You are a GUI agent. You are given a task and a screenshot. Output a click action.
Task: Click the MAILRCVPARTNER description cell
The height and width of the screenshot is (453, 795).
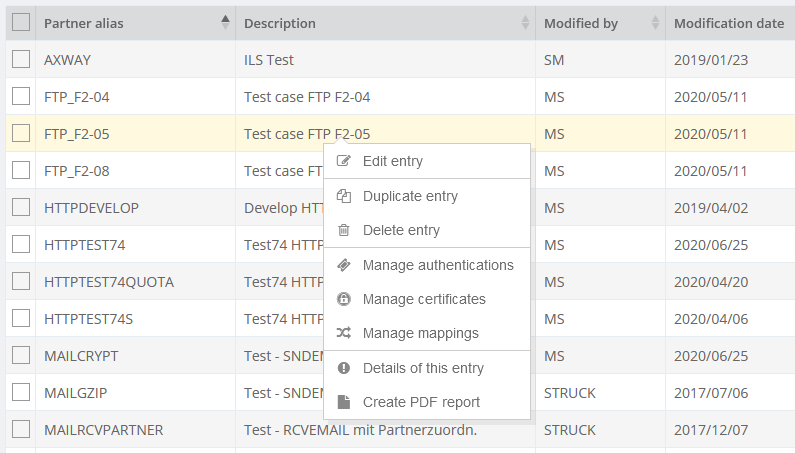(x=360, y=430)
